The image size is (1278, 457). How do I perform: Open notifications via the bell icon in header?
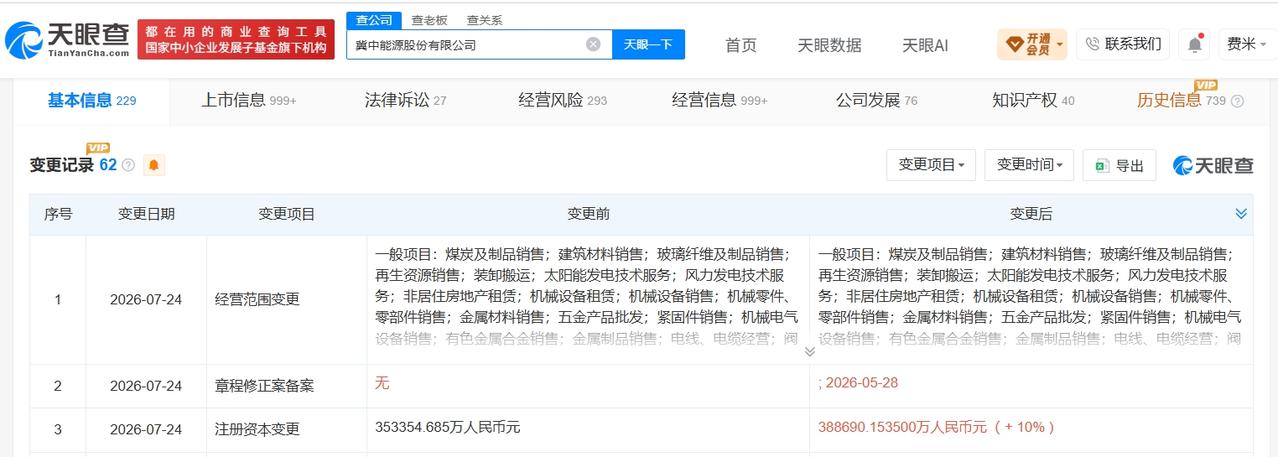(x=1195, y=44)
